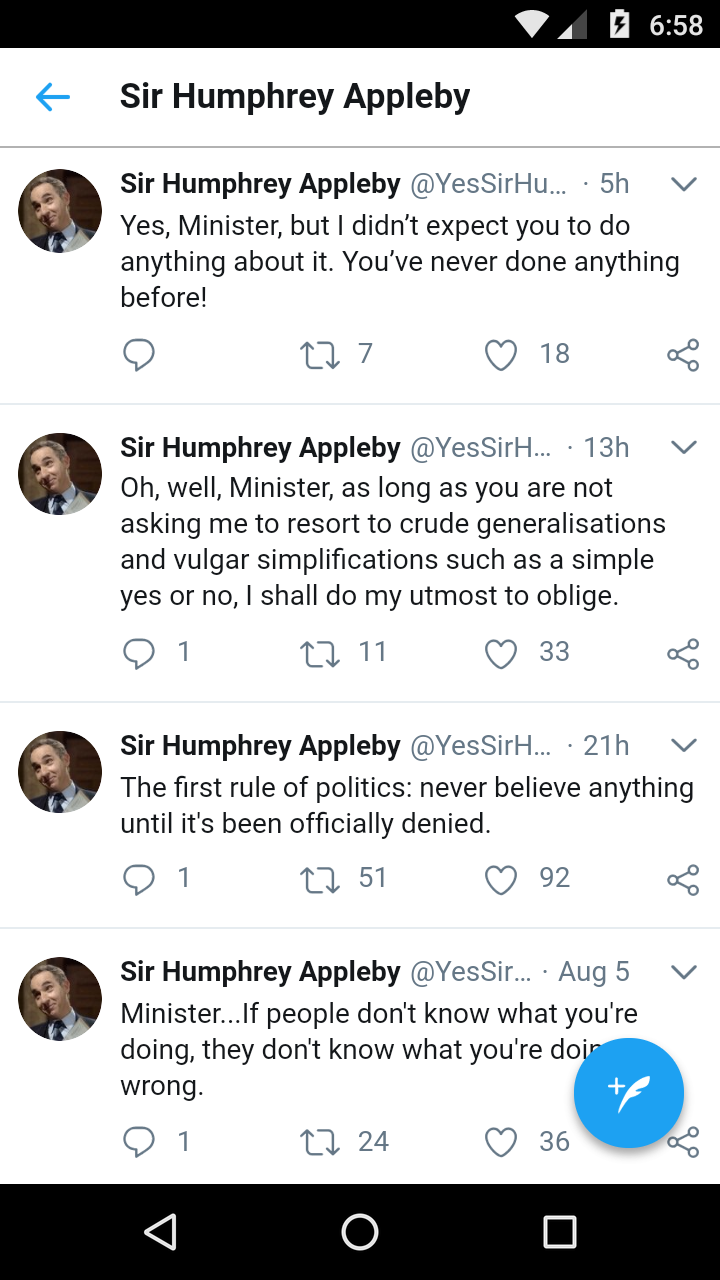Retweet the Aug 5 tweet with 24 retweets
This screenshot has height=1280, width=720.
point(320,1142)
